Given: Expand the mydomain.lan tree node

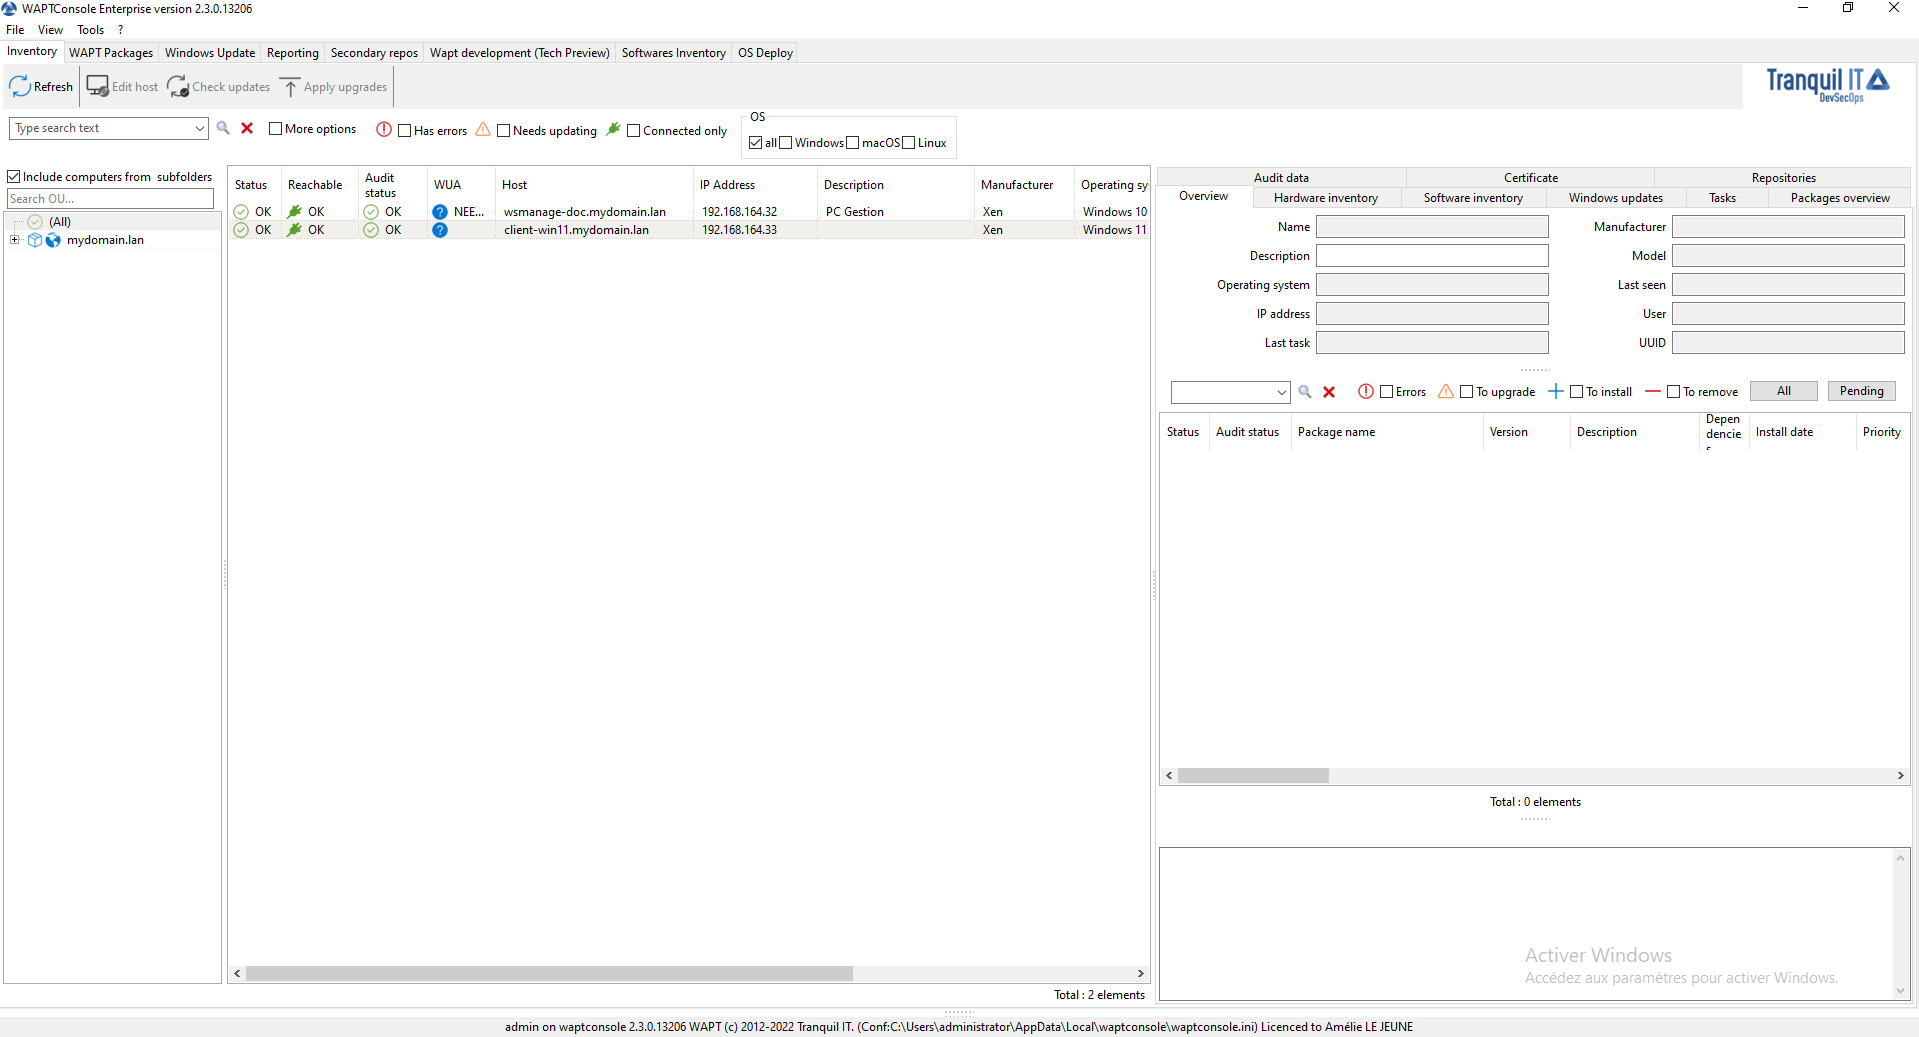Looking at the screenshot, I should pos(15,240).
